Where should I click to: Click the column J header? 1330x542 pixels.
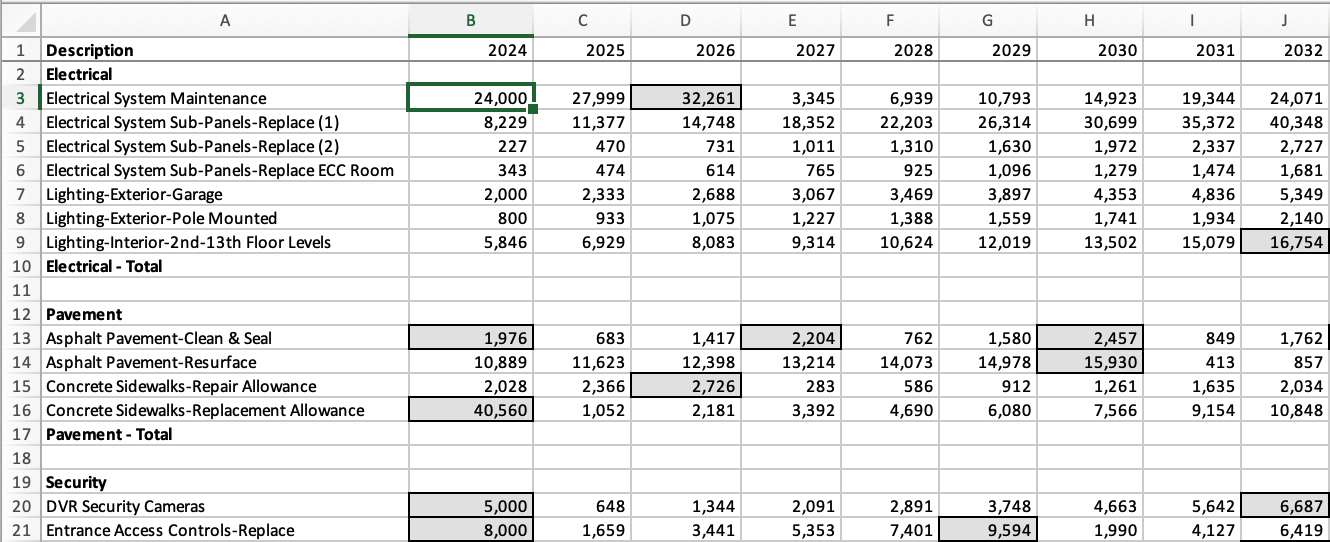click(1288, 21)
